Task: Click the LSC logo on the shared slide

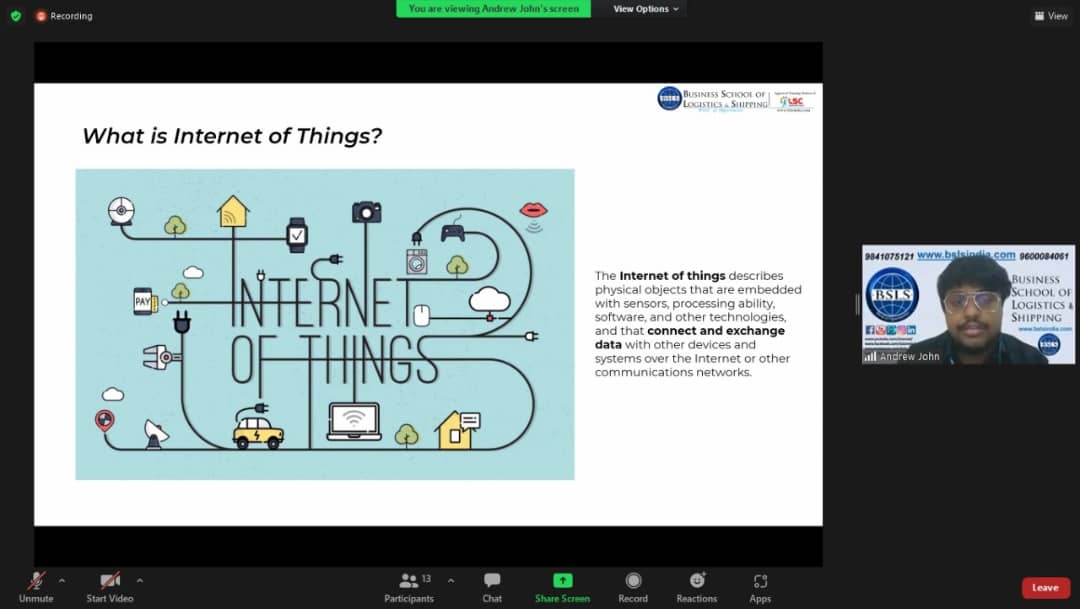Action: [793, 101]
